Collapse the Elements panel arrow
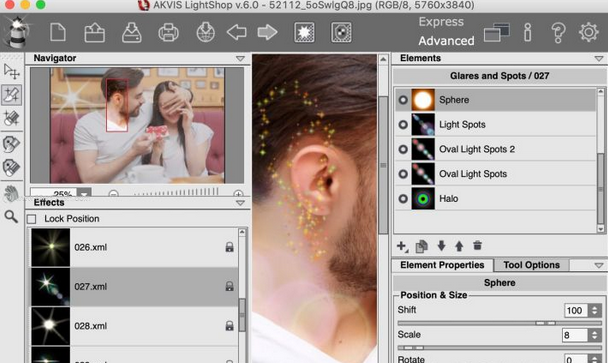Image resolution: width=608 pixels, height=363 pixels. tap(599, 59)
